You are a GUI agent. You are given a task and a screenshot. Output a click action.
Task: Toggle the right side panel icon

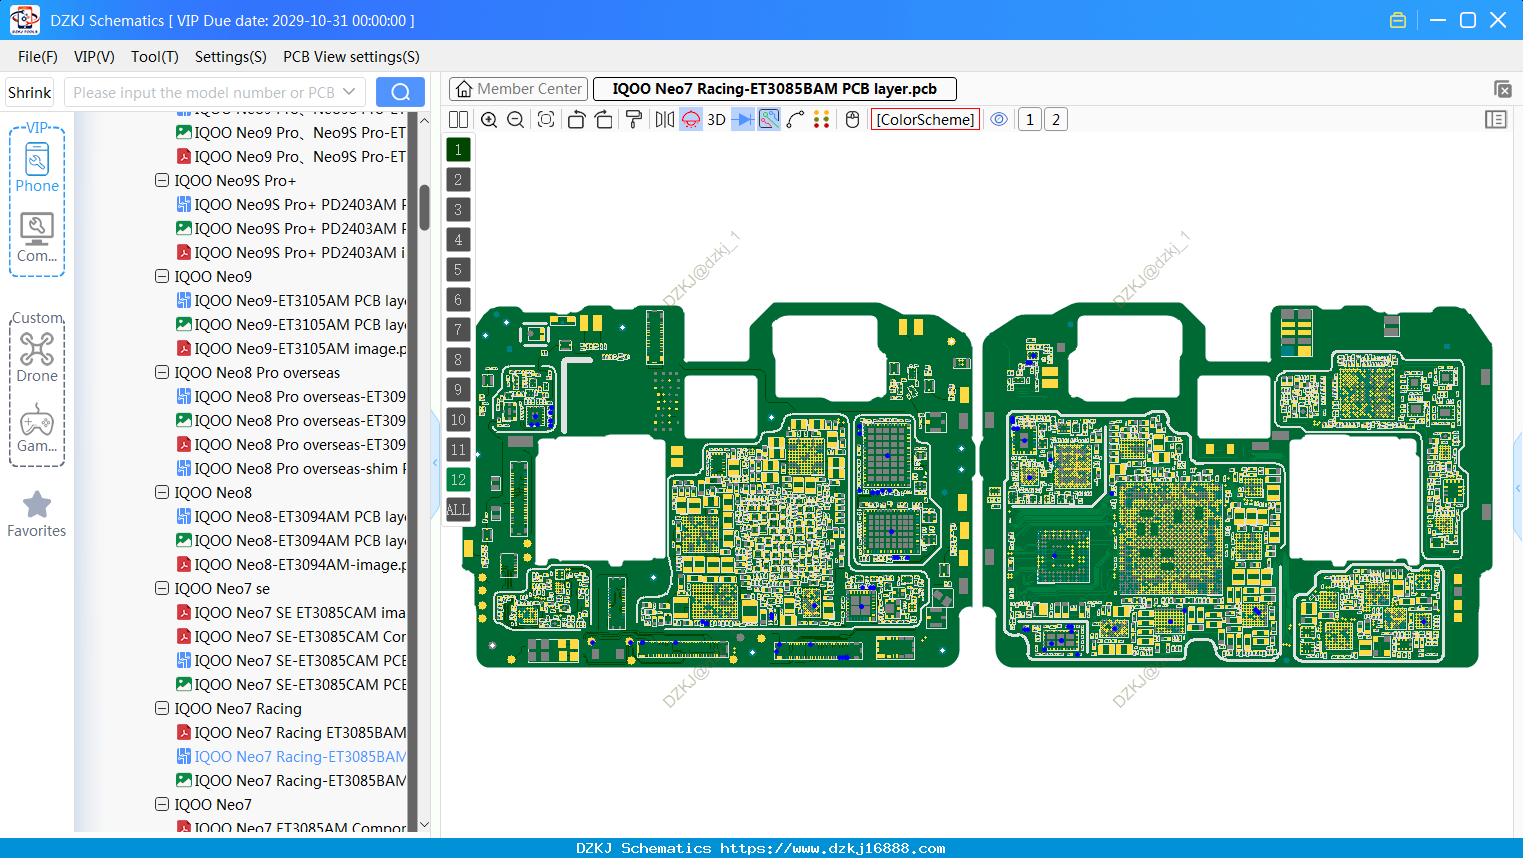[x=1496, y=120]
